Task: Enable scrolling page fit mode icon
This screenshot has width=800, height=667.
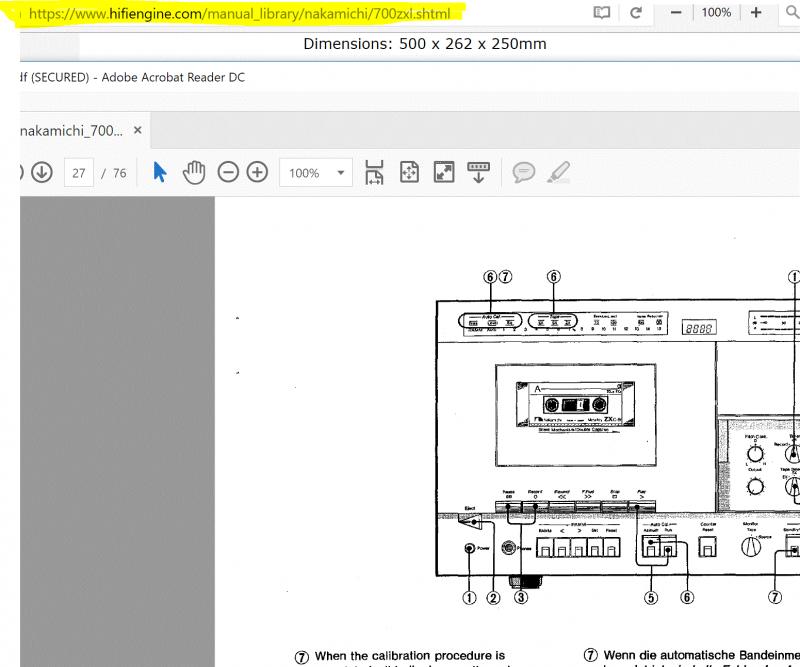Action: click(374, 172)
